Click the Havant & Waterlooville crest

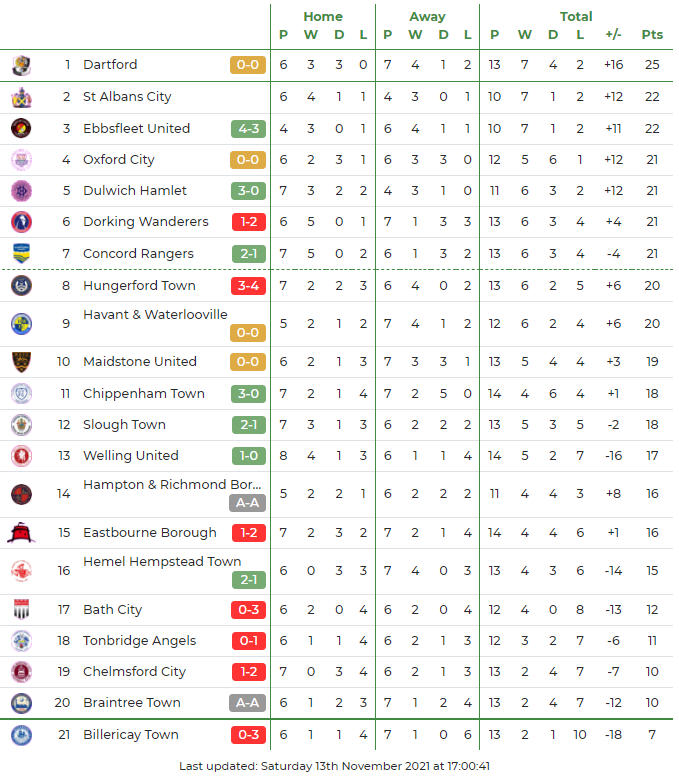tap(21, 323)
